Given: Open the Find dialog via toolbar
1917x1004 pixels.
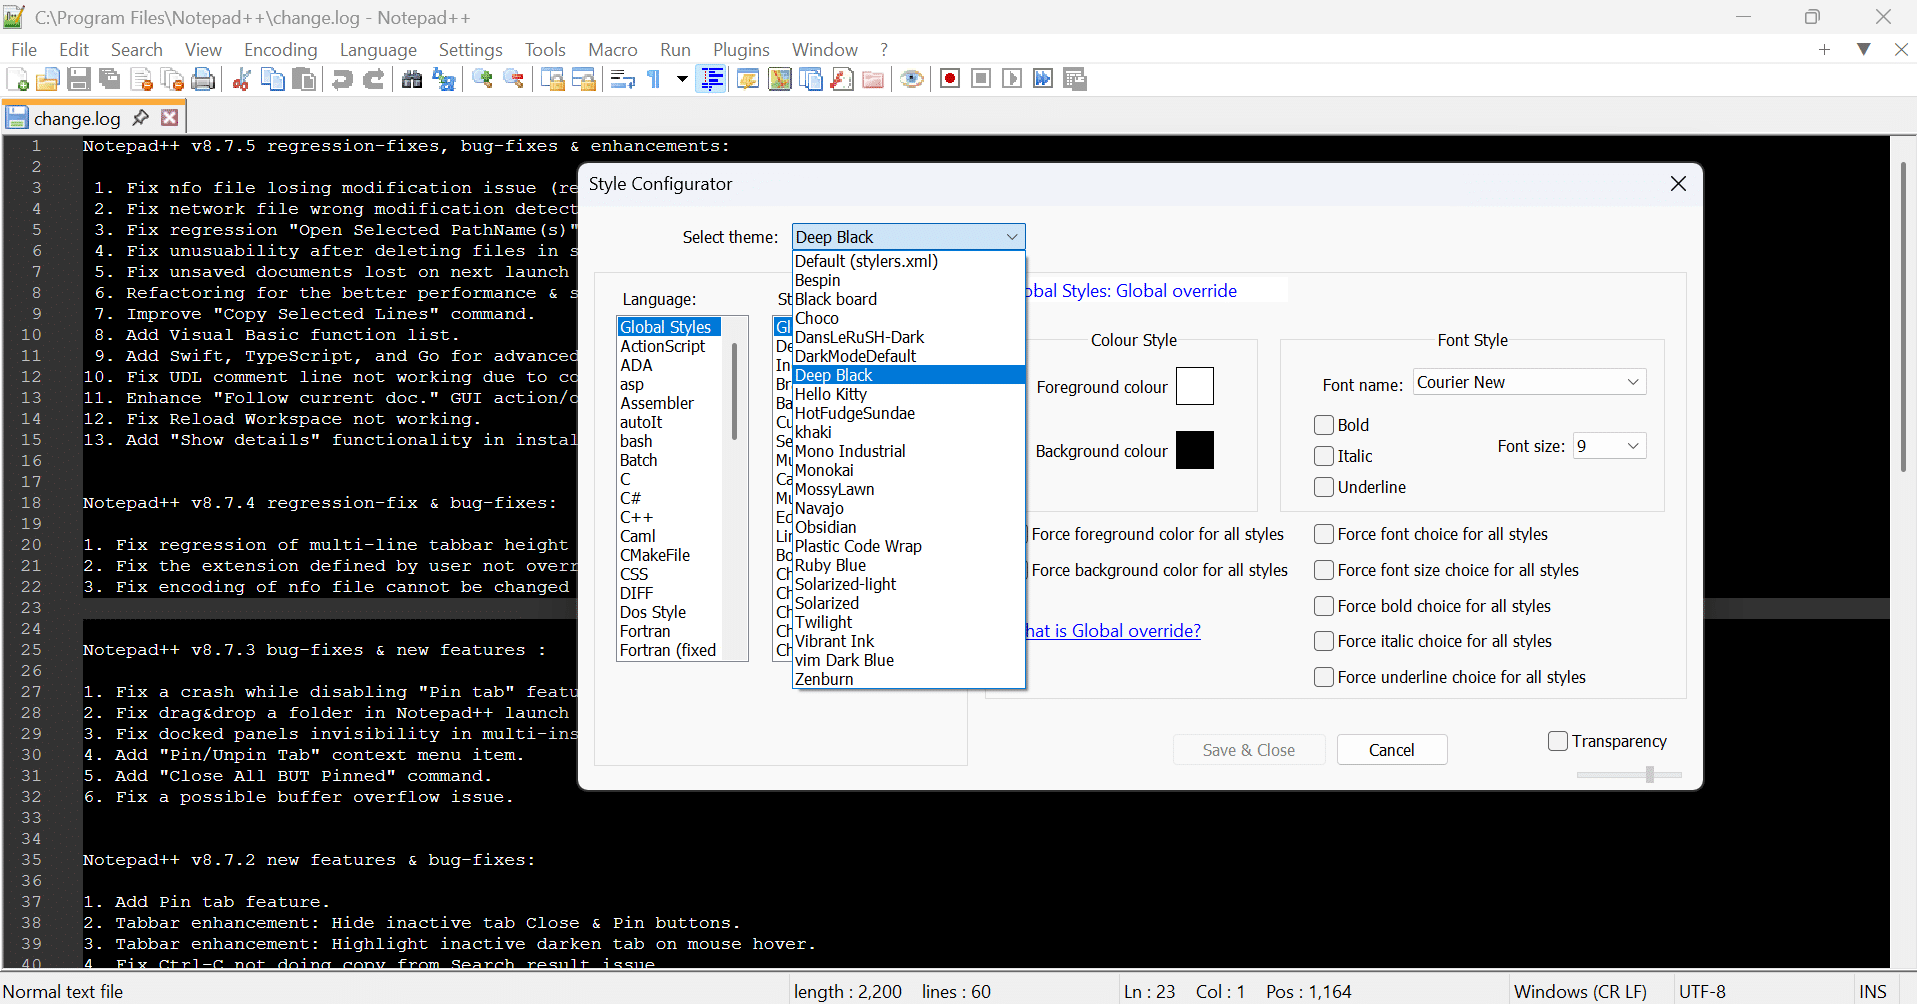Looking at the screenshot, I should point(412,78).
